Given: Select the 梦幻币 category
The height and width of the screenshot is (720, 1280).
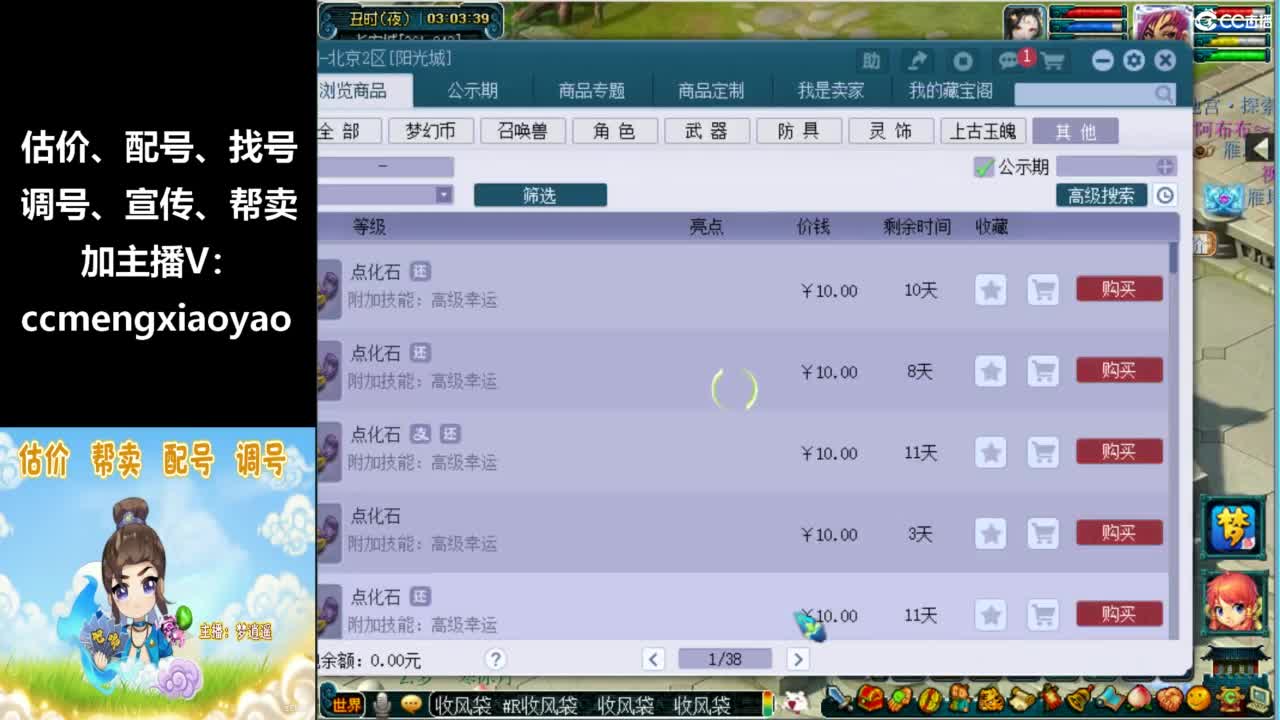Looking at the screenshot, I should (x=430, y=131).
